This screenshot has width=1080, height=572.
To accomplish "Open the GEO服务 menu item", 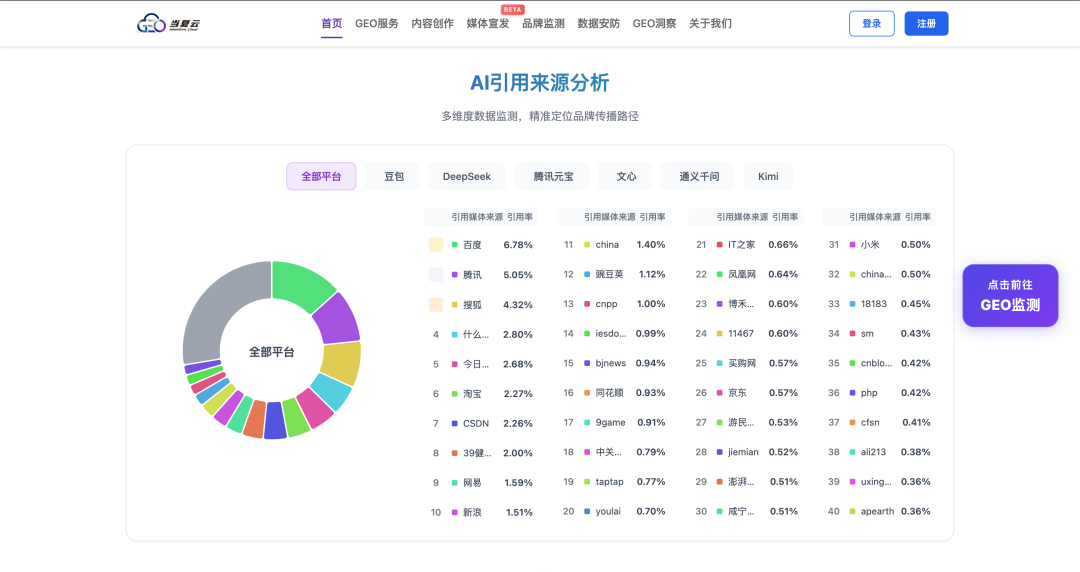I will click(x=377, y=23).
